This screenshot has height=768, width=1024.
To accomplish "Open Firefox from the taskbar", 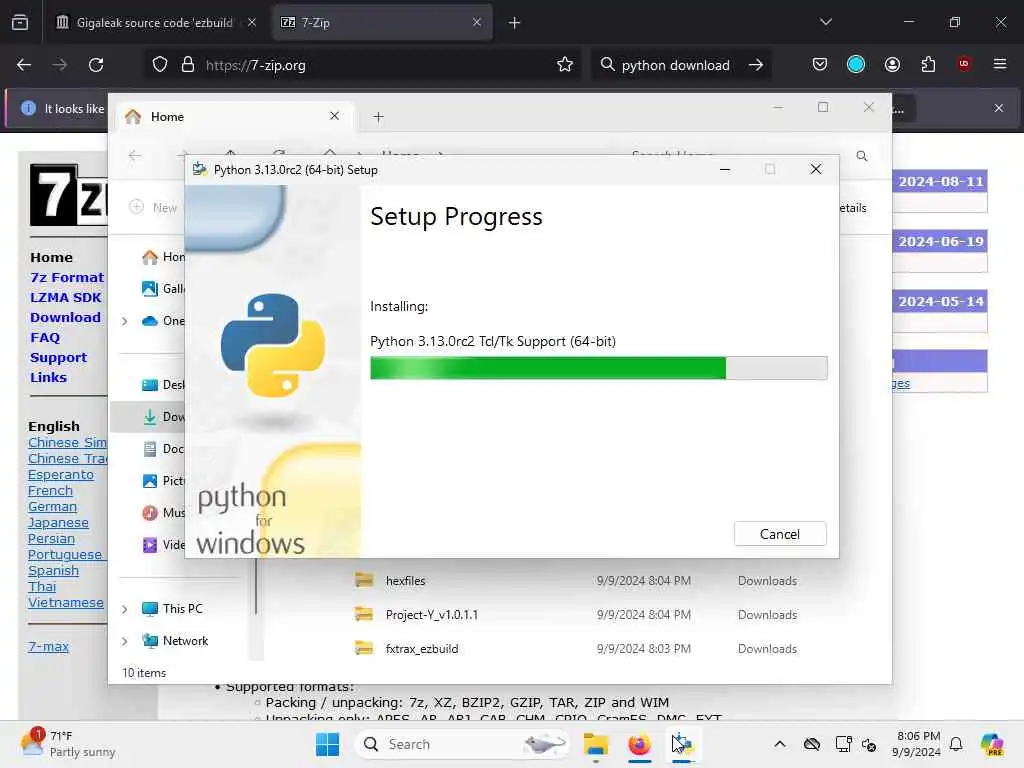I will [639, 744].
